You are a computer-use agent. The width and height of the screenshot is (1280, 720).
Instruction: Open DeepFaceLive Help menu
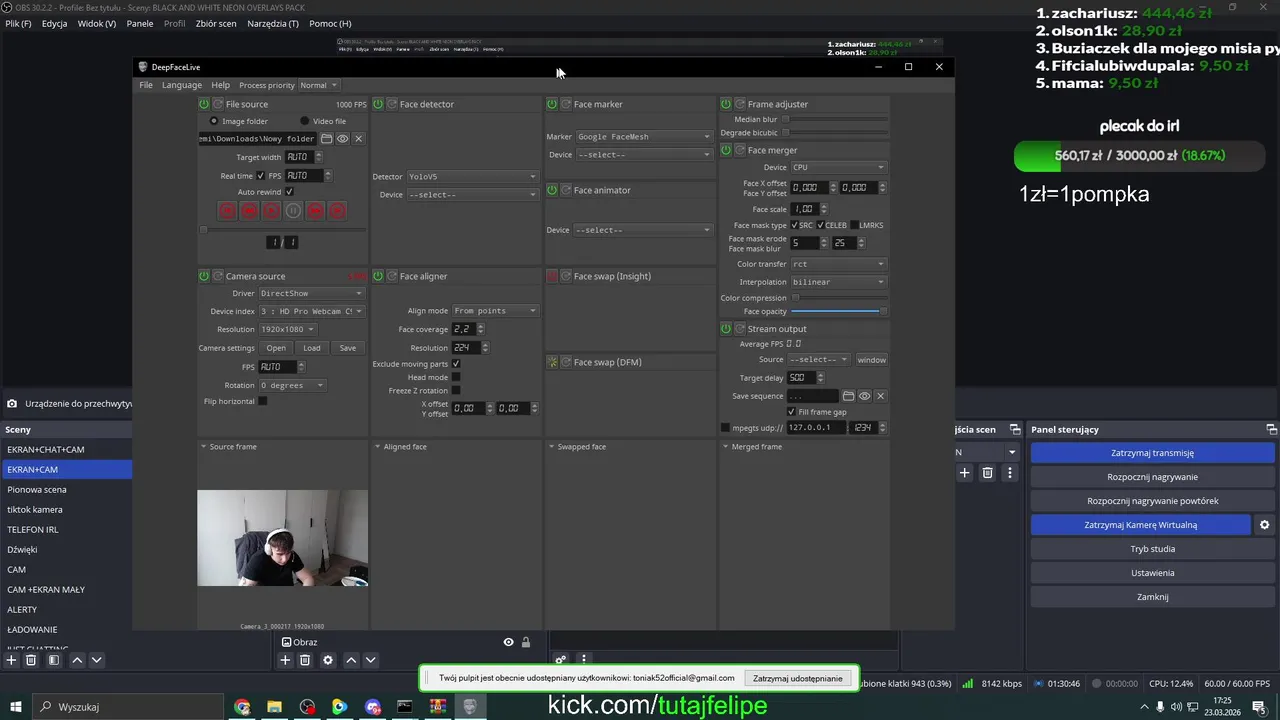click(x=220, y=85)
